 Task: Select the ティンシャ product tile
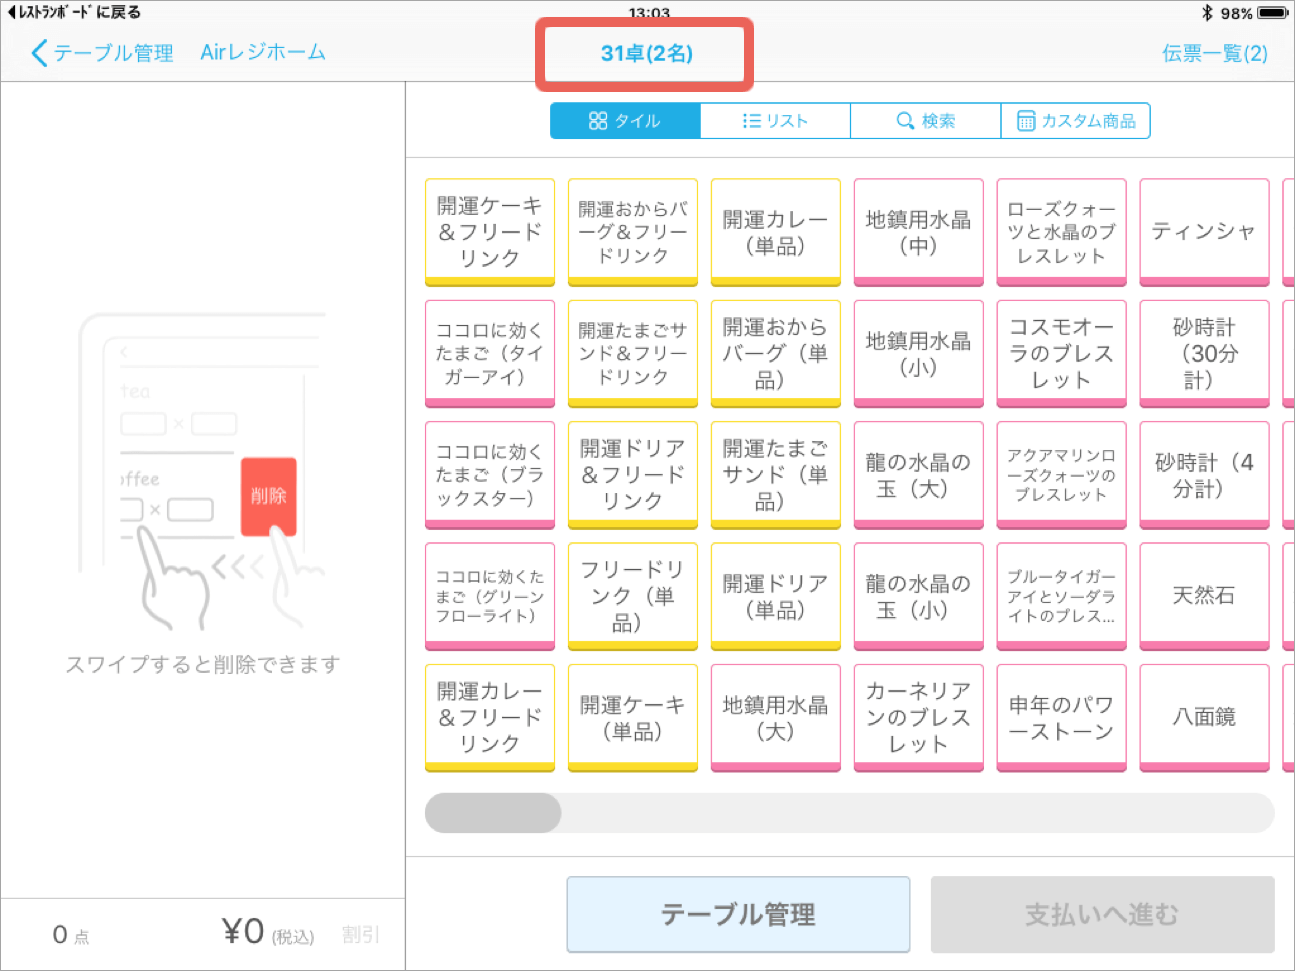click(x=1204, y=232)
